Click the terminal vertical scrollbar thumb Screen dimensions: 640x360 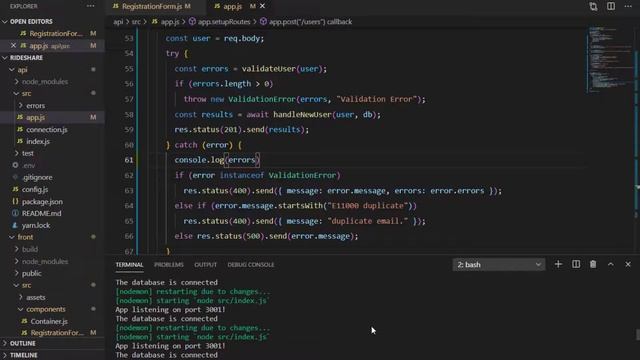(x=637, y=335)
